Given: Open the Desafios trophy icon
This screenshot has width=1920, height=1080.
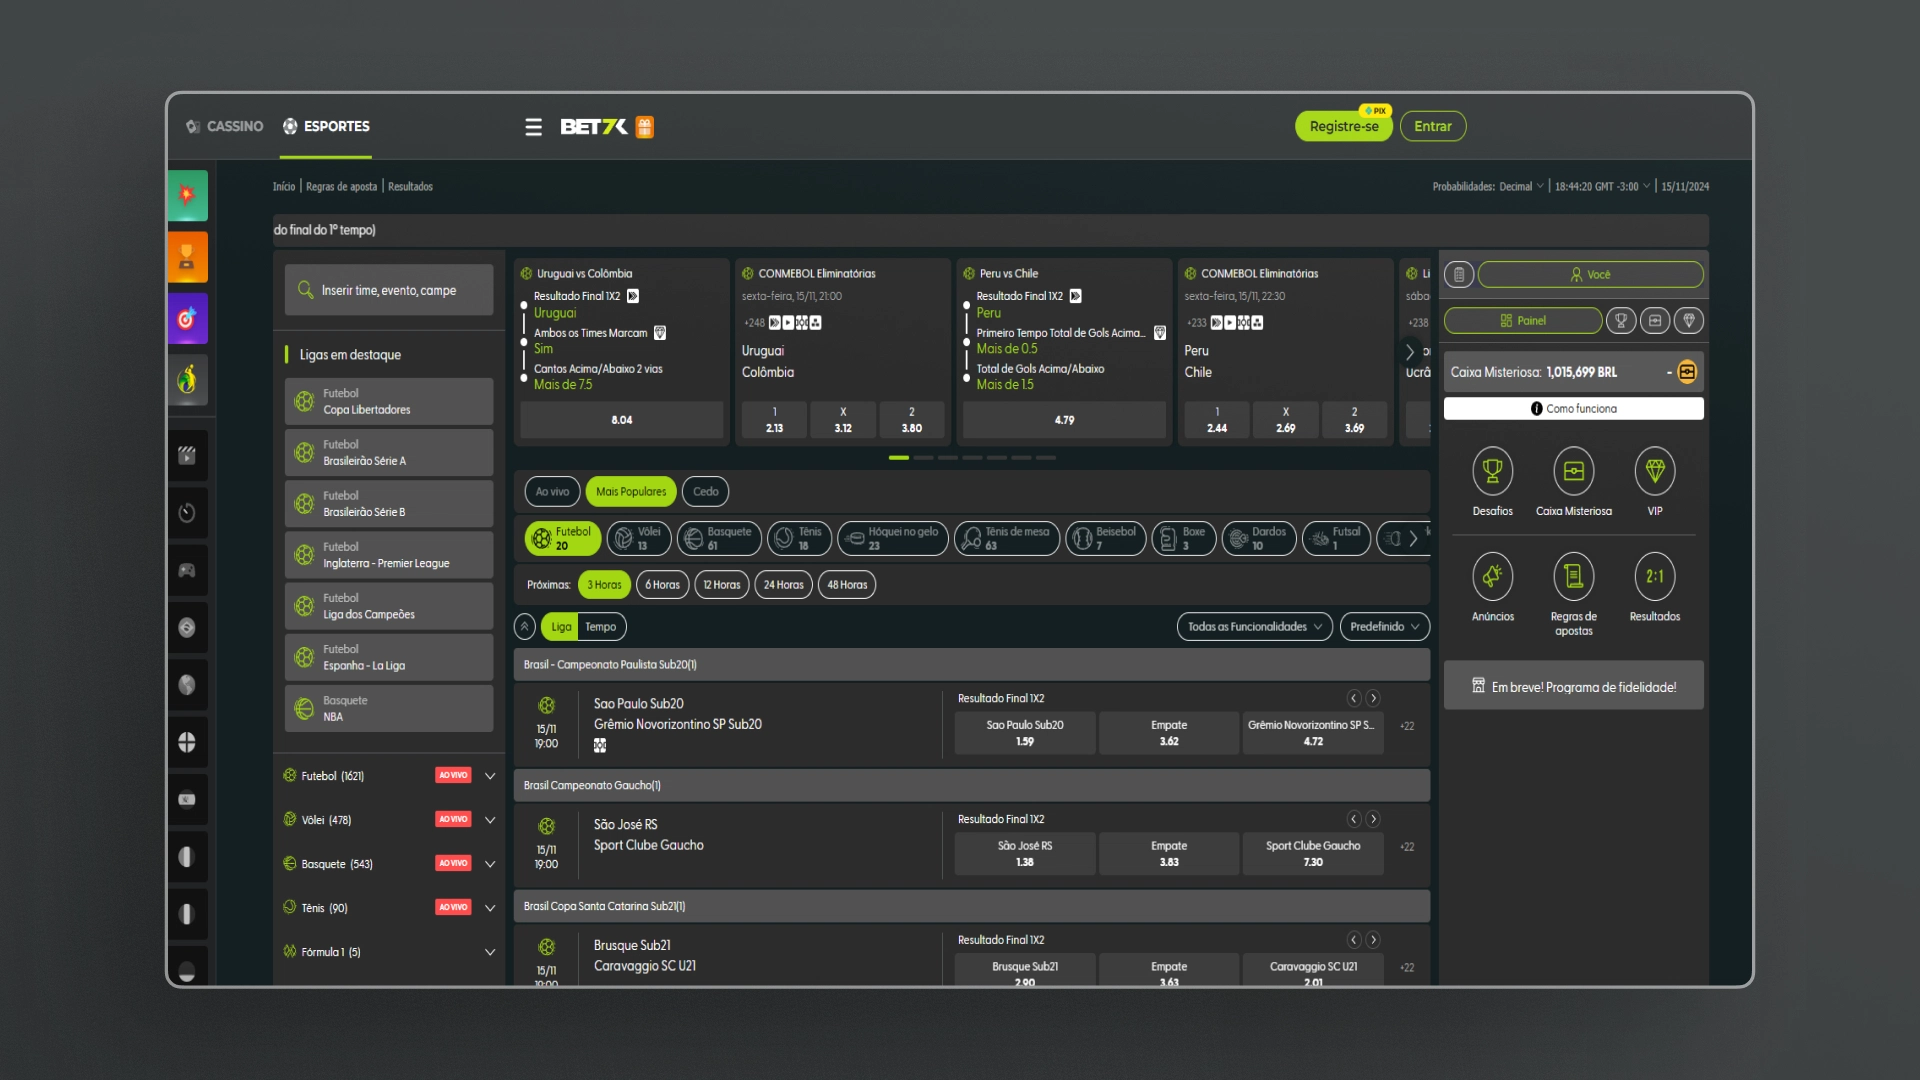Looking at the screenshot, I should tap(1492, 471).
